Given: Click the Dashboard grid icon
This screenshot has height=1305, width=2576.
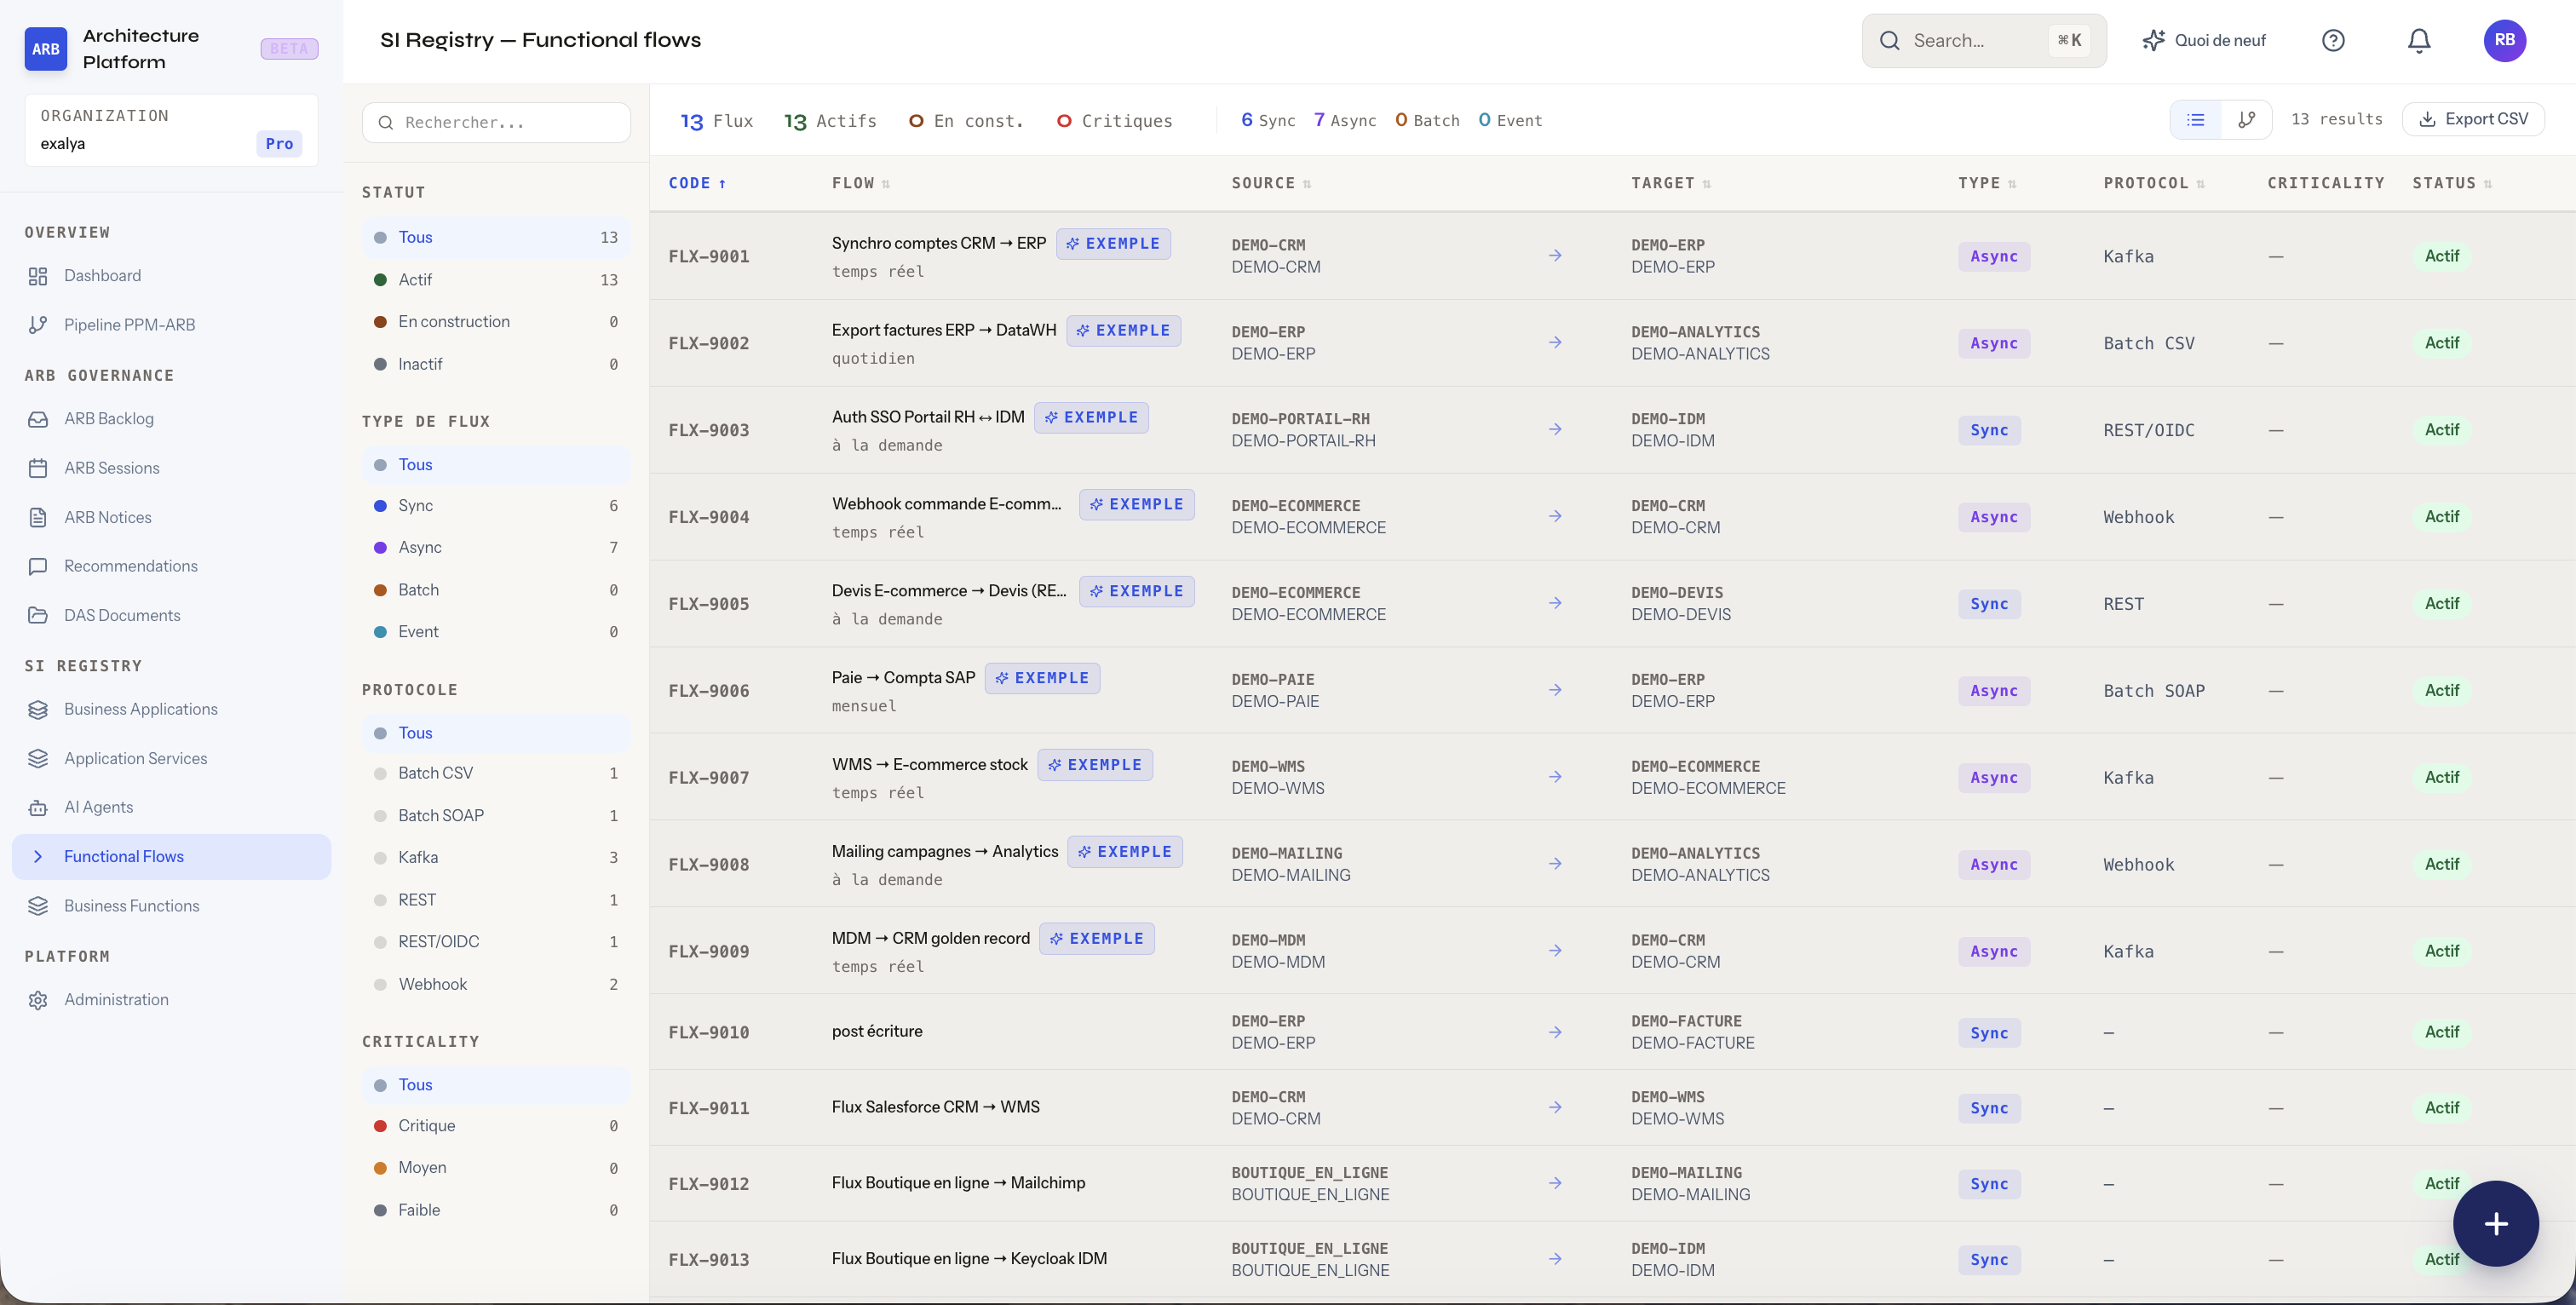Looking at the screenshot, I should click(x=38, y=276).
